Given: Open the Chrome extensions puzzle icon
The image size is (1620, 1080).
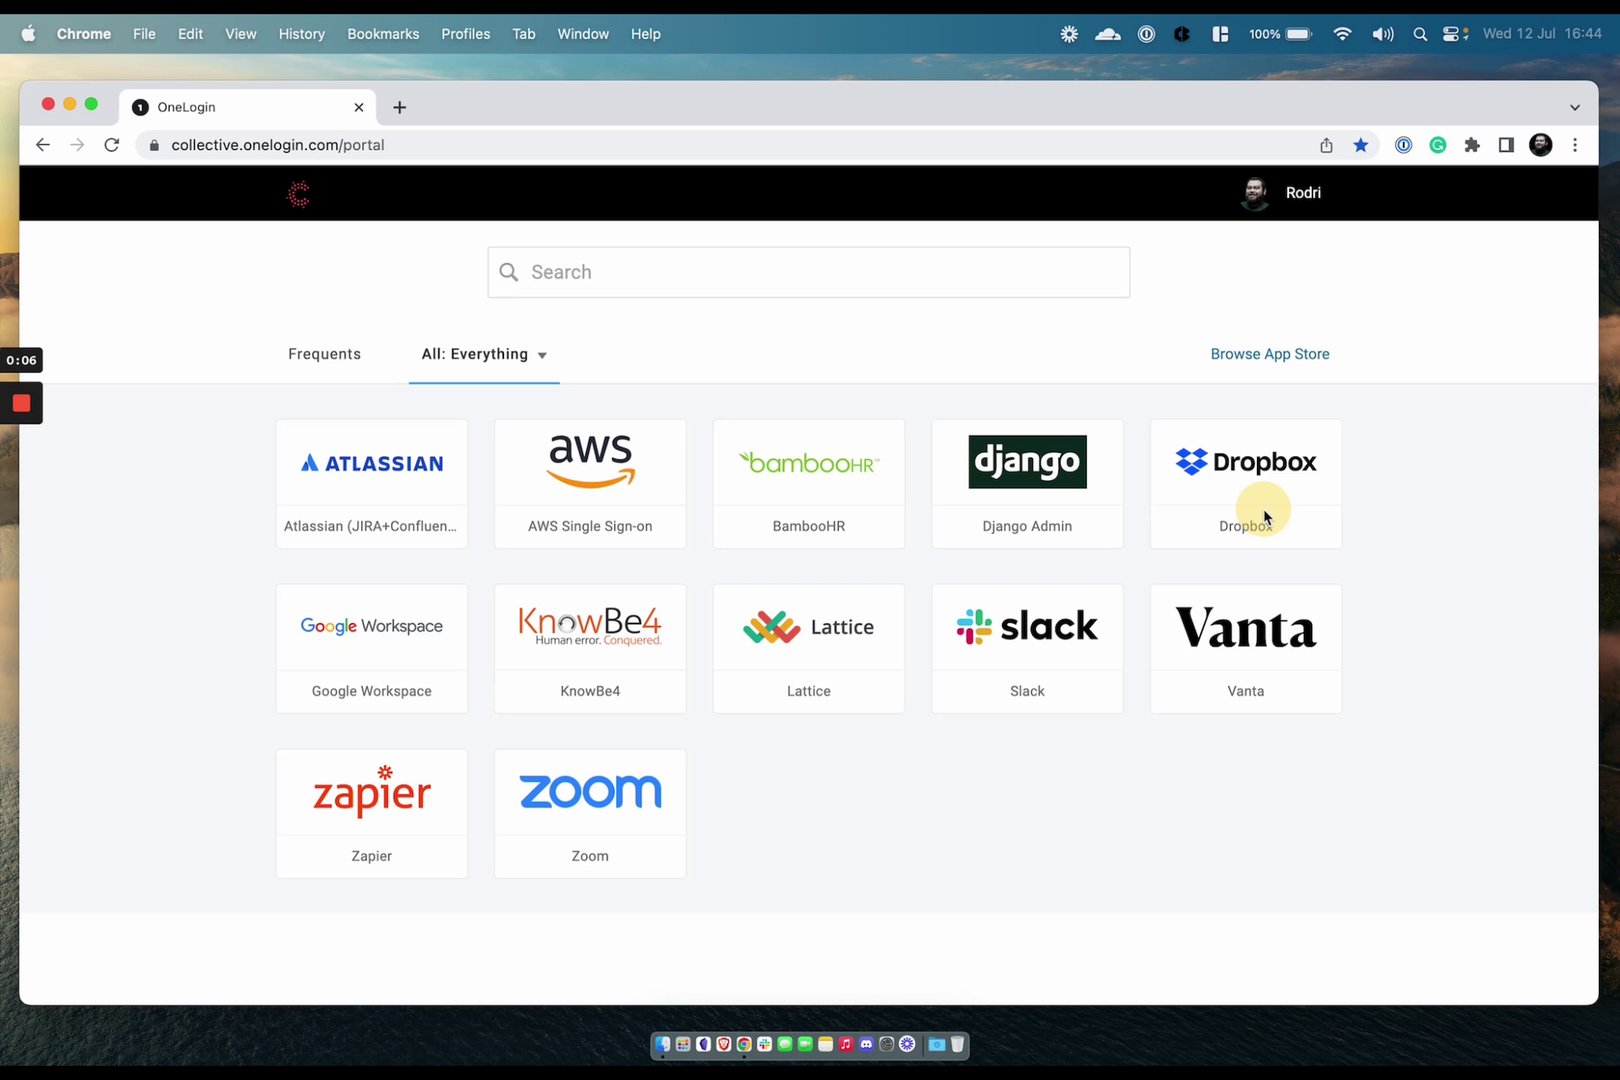Looking at the screenshot, I should coord(1472,145).
